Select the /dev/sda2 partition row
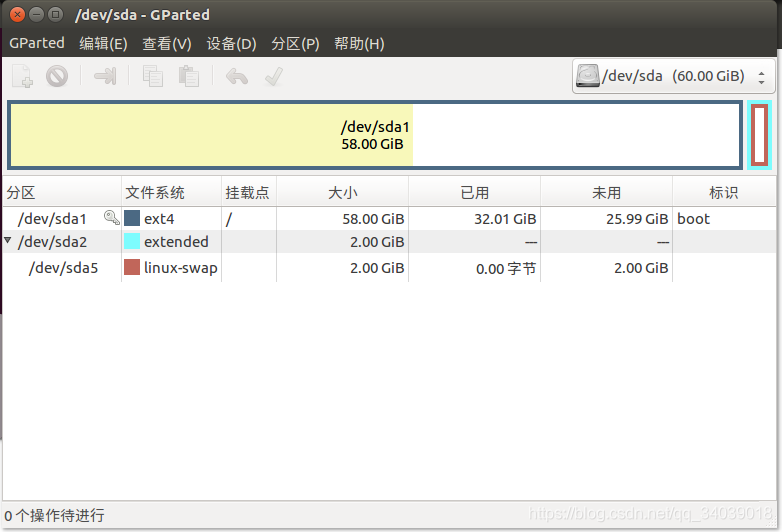This screenshot has height=532, width=782. [x=390, y=241]
